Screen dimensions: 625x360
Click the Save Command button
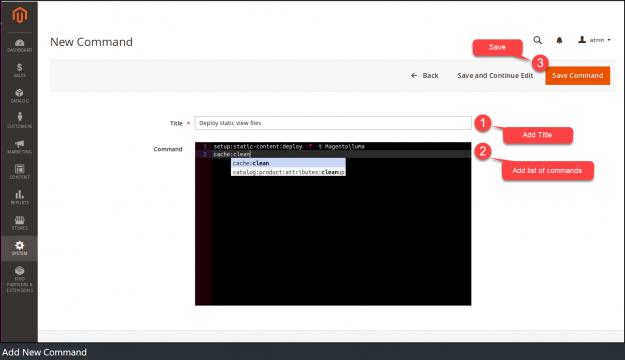point(578,75)
